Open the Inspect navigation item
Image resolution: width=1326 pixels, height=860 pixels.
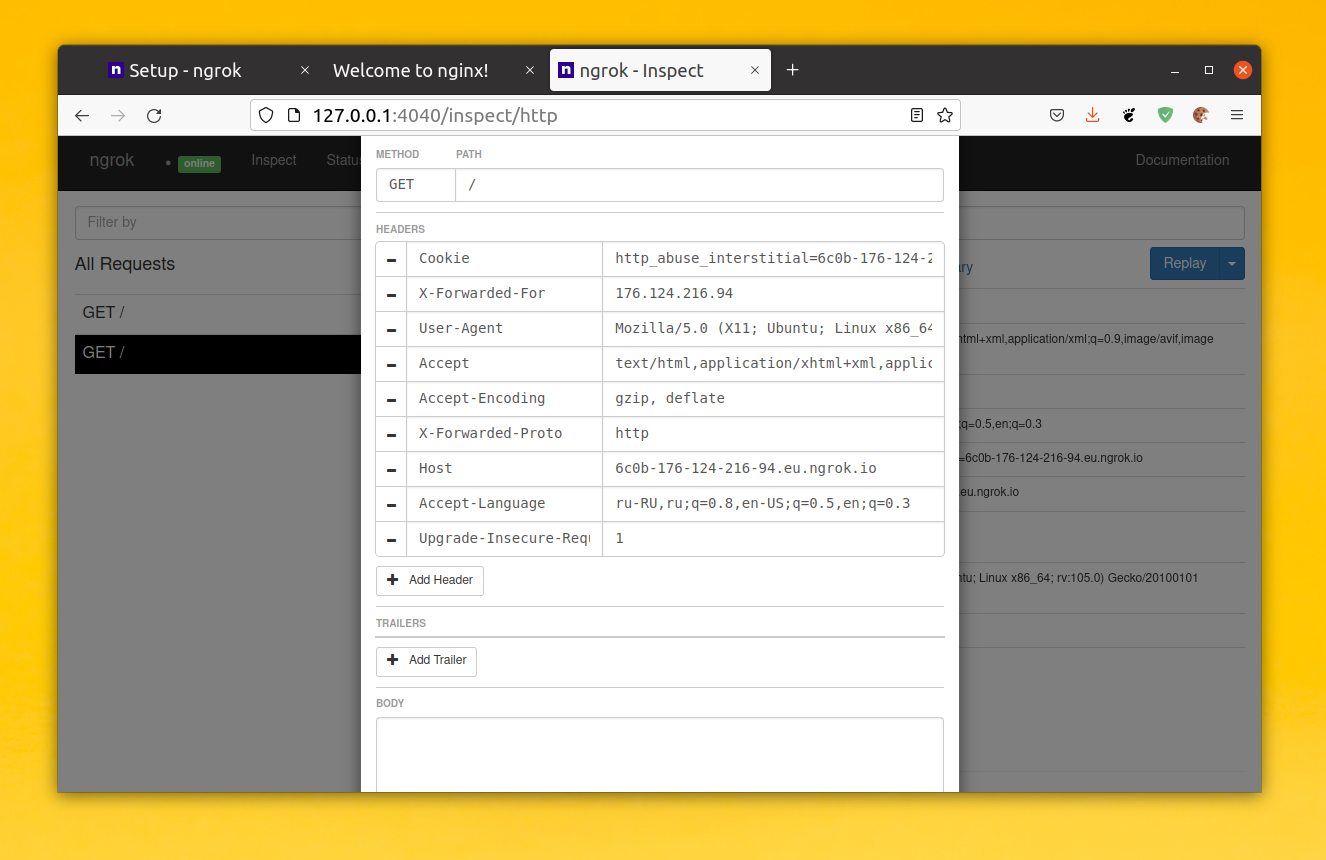point(273,160)
